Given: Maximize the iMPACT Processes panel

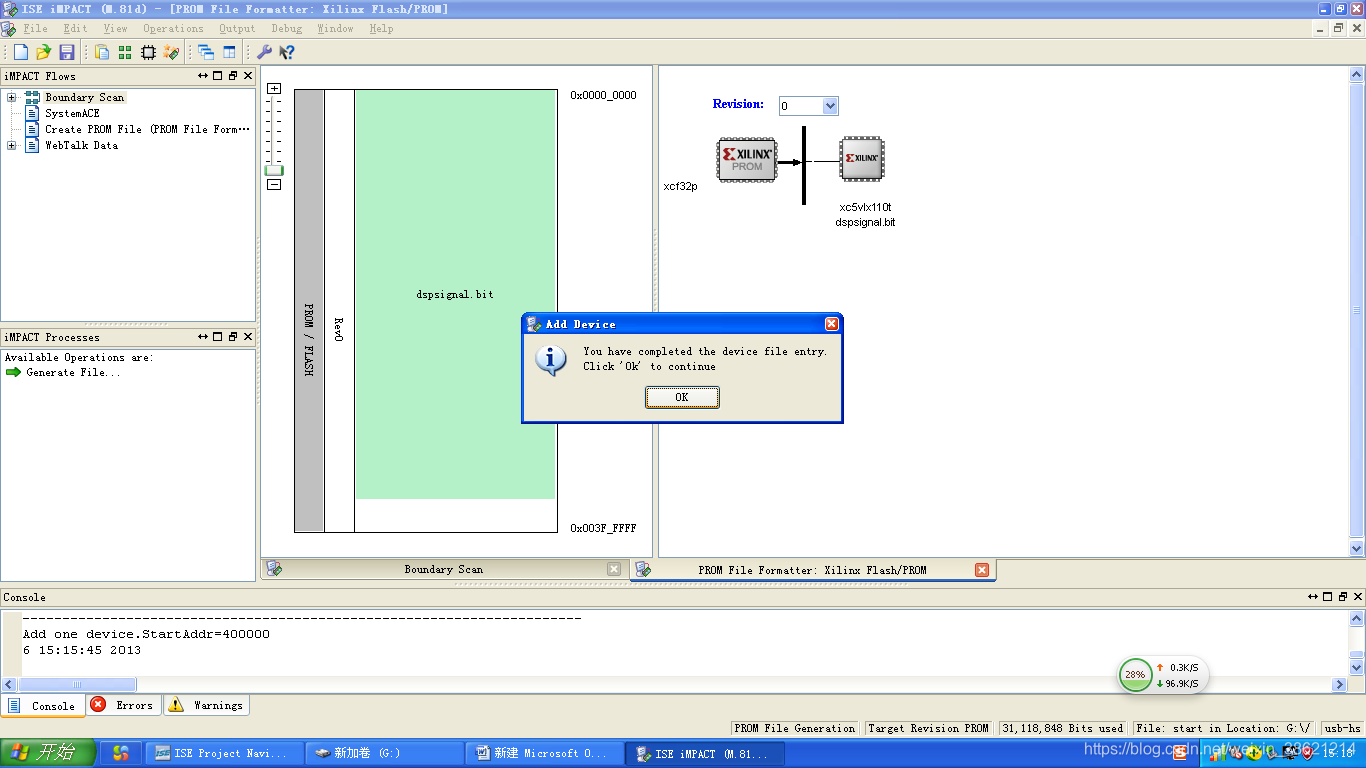Looking at the screenshot, I should [217, 337].
